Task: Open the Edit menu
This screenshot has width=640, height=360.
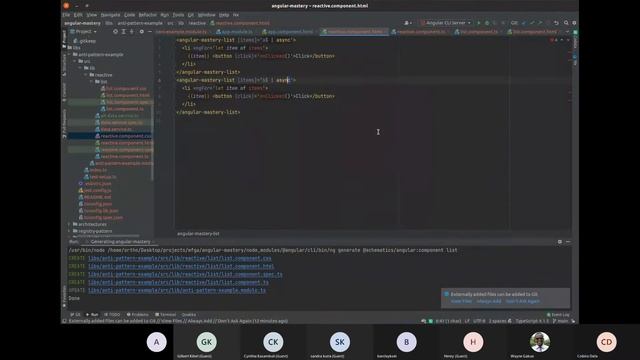Action: pyautogui.click(x=78, y=15)
